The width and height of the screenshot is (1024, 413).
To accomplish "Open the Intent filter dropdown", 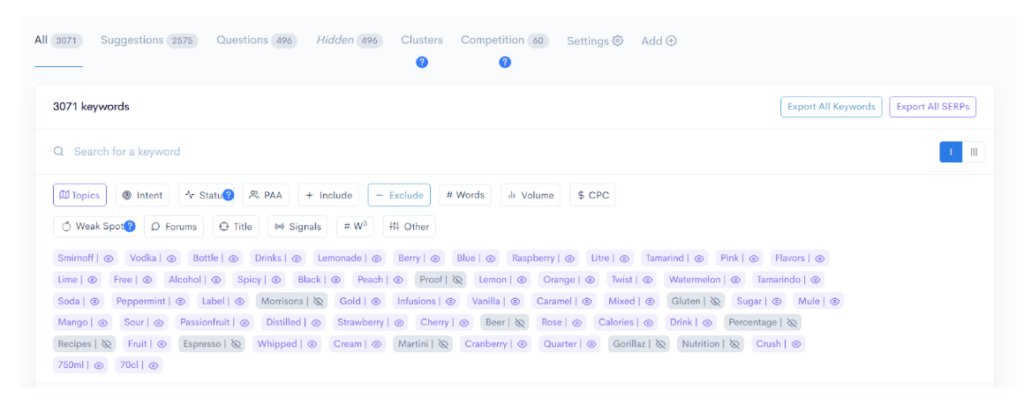I will [x=142, y=195].
